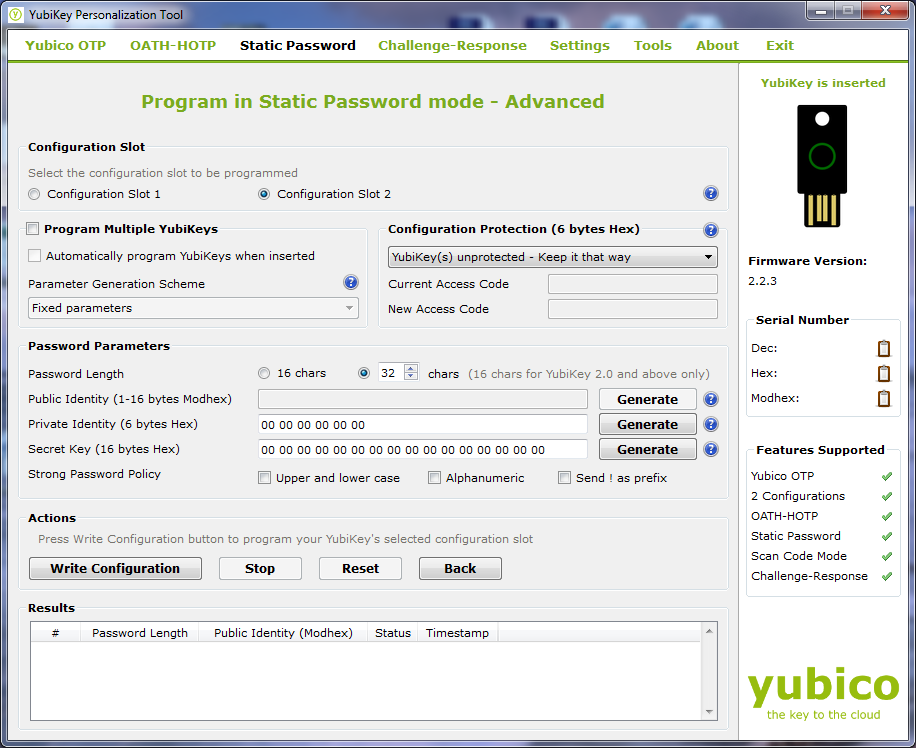Click the Current Access Code field

(x=633, y=284)
